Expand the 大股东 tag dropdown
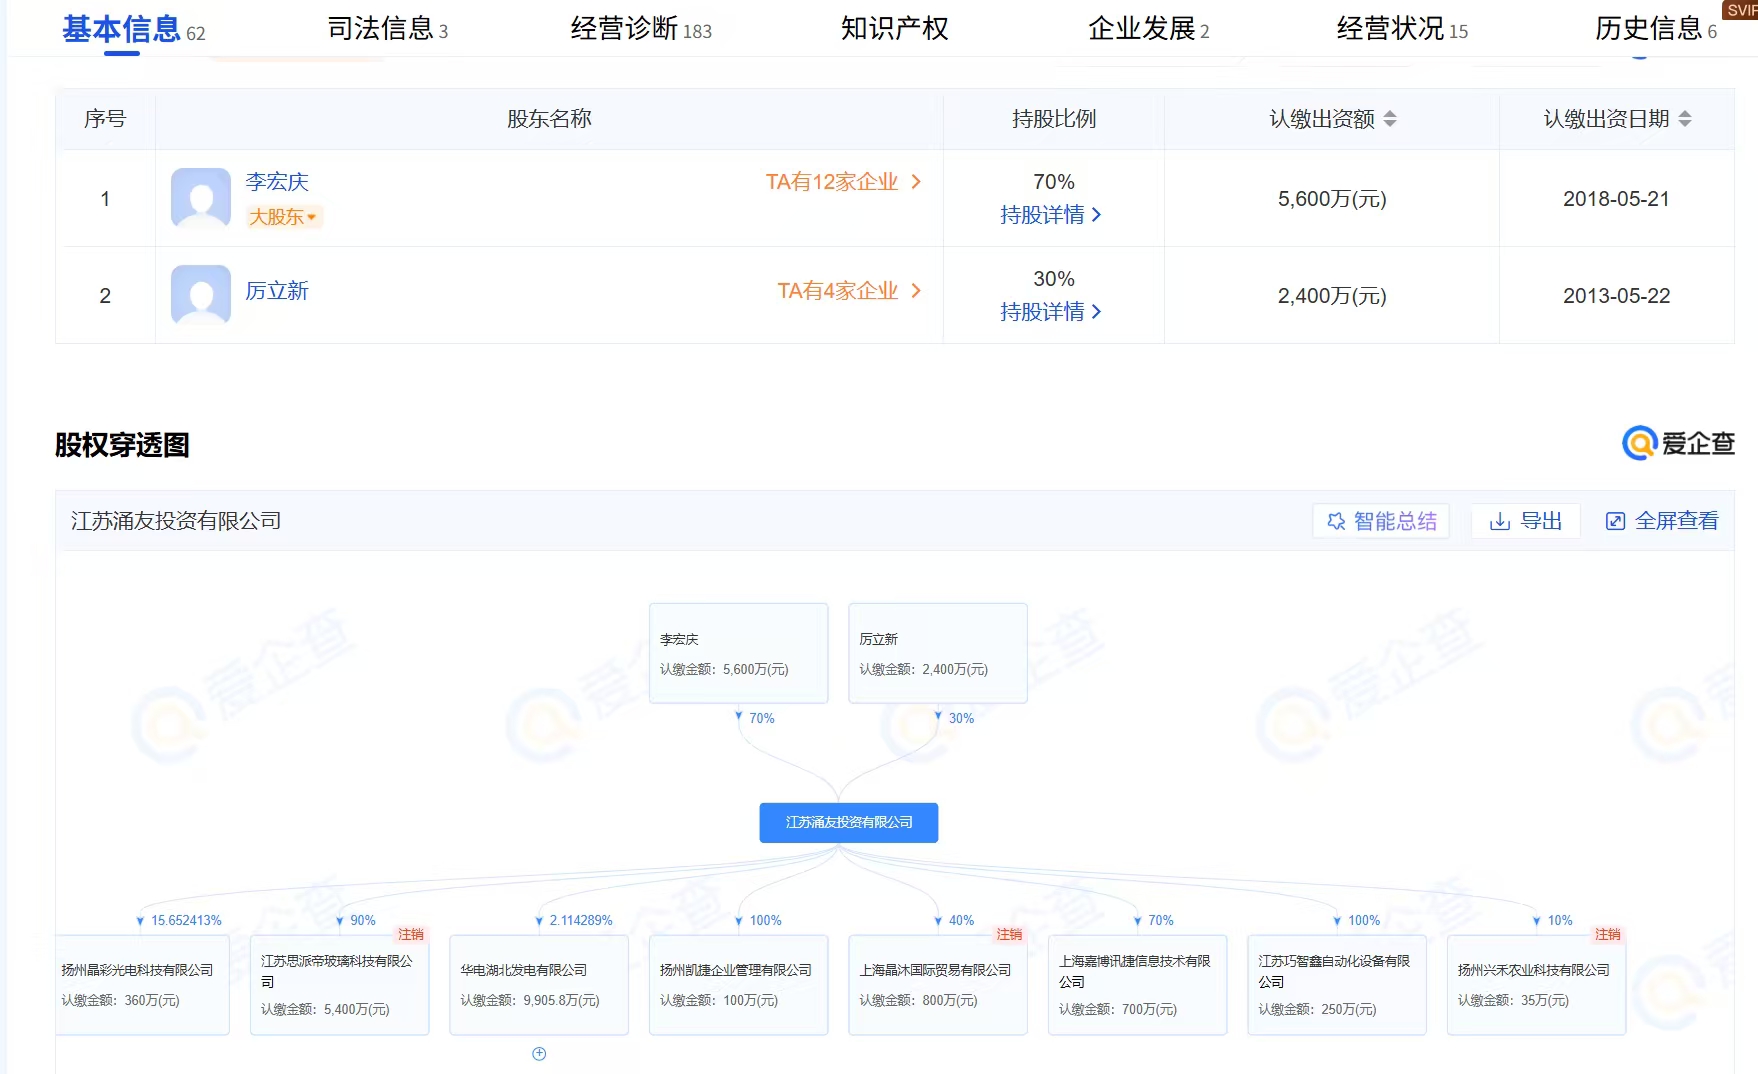Screen dimensions: 1758x1074 click(284, 217)
